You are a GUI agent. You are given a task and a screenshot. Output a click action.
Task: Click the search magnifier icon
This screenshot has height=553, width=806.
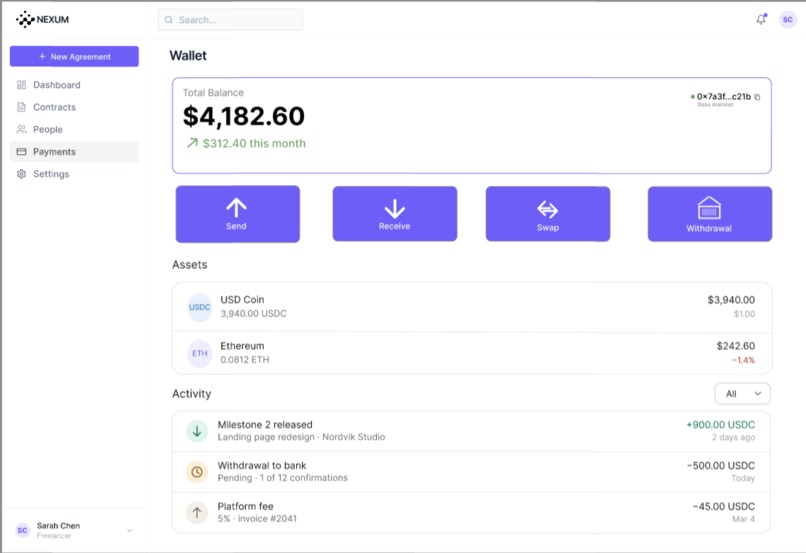pos(169,20)
